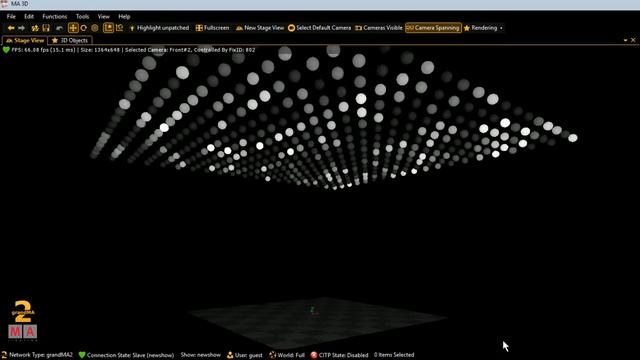Switch to the Stage View tab
The height and width of the screenshot is (360, 640).
click(x=24, y=40)
